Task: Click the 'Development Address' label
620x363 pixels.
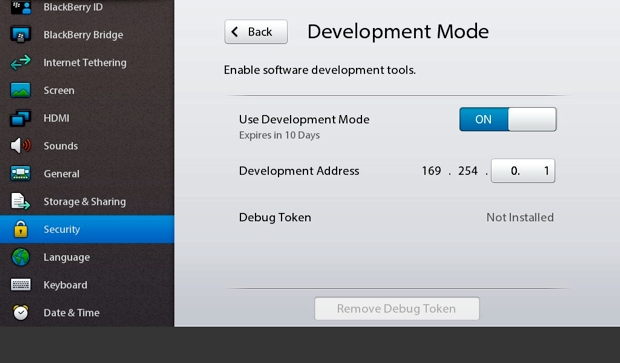Action: click(299, 170)
